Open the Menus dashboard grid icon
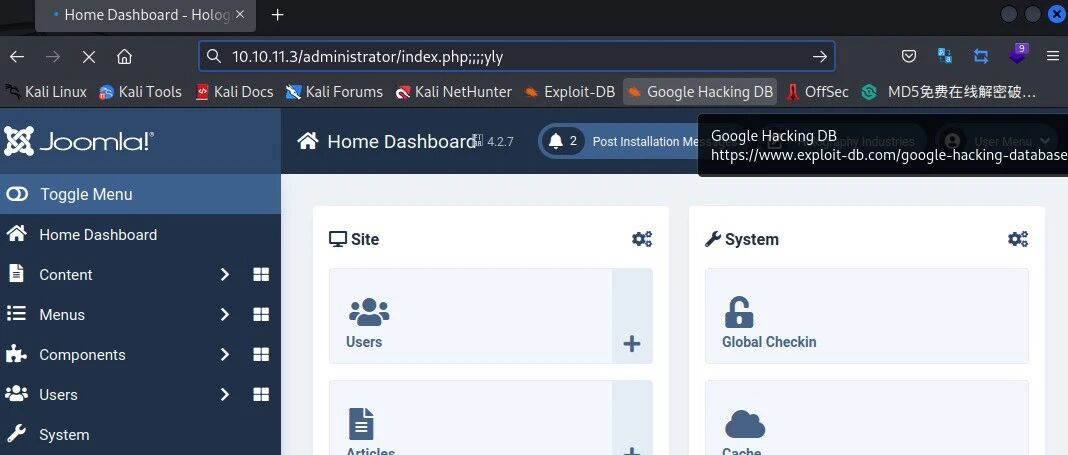This screenshot has height=455, width=1068. [x=261, y=315]
